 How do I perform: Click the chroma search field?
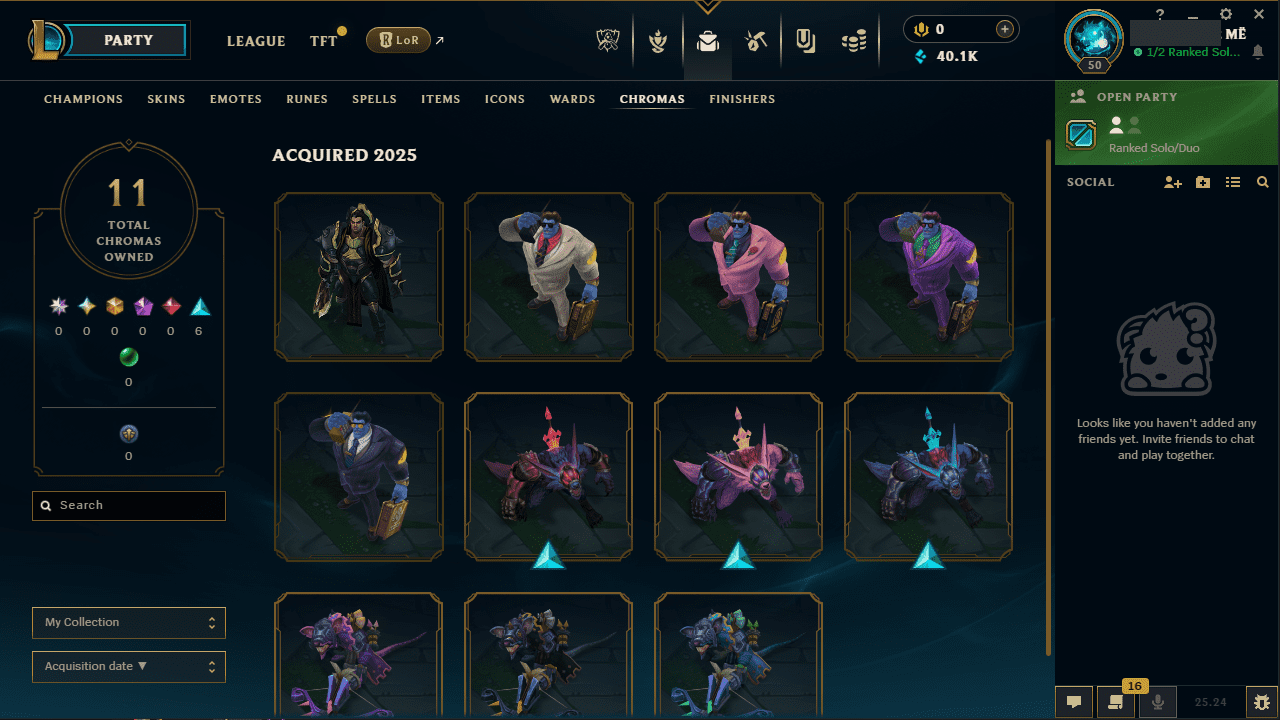click(129, 506)
